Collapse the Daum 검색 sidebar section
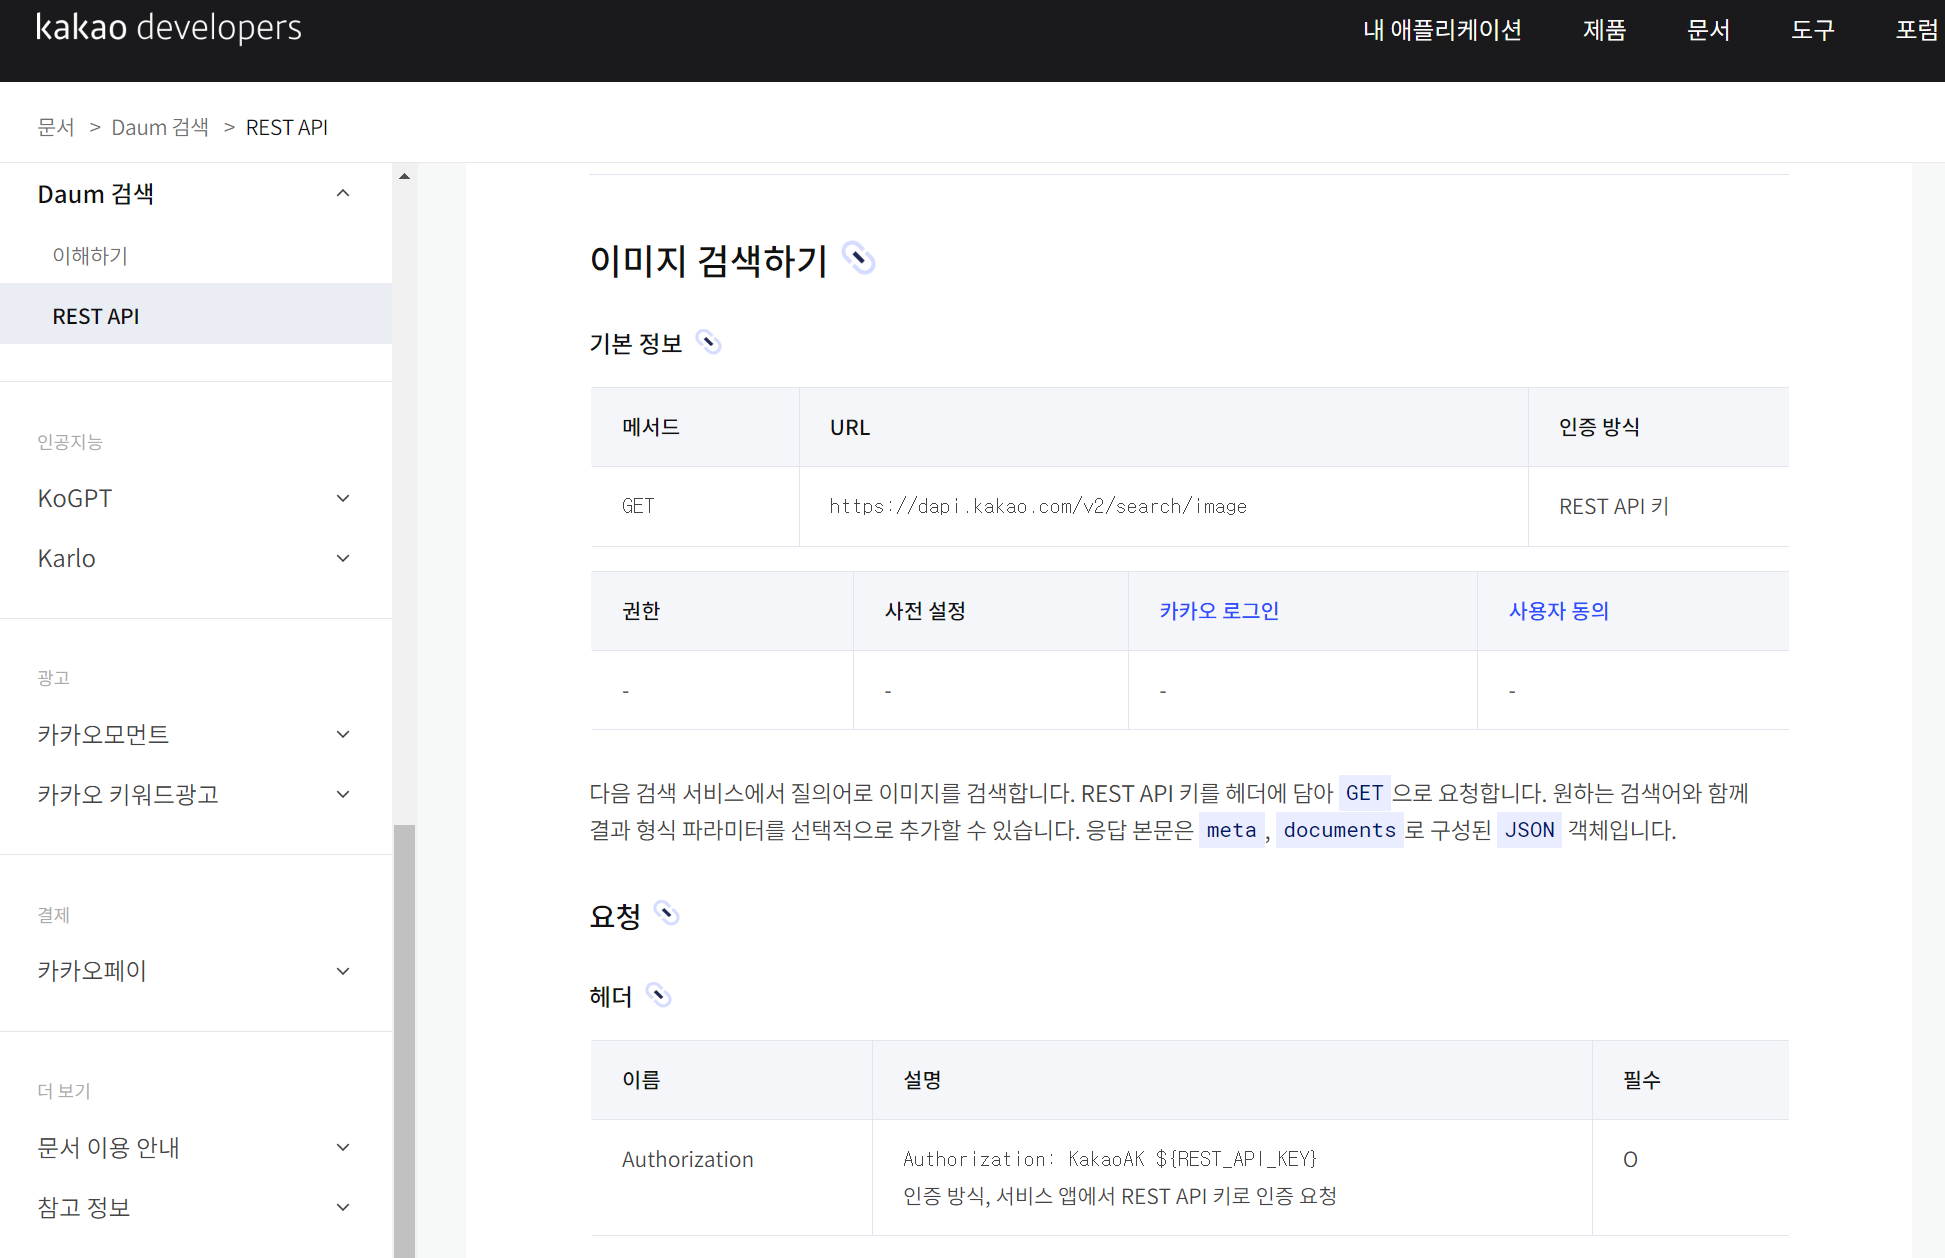 pos(343,194)
